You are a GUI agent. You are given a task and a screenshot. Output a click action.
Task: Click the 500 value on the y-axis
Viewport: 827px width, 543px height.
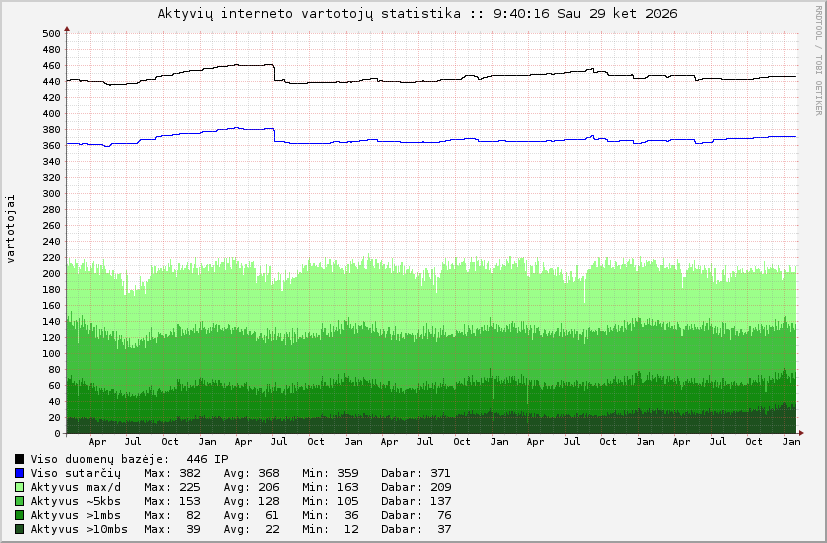(x=51, y=33)
